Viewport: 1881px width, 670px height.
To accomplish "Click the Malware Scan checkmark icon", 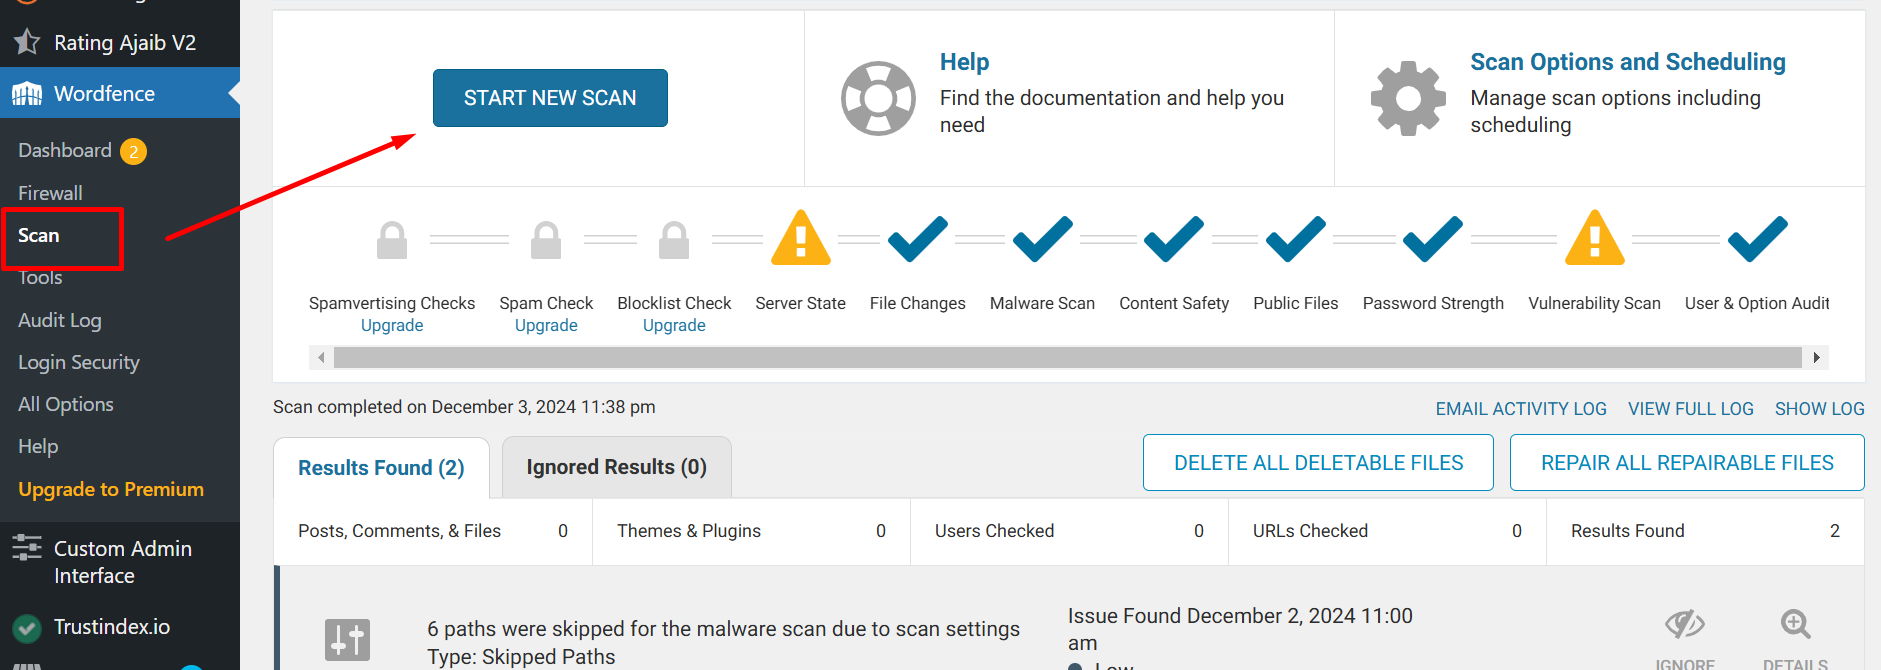I will click(1042, 239).
